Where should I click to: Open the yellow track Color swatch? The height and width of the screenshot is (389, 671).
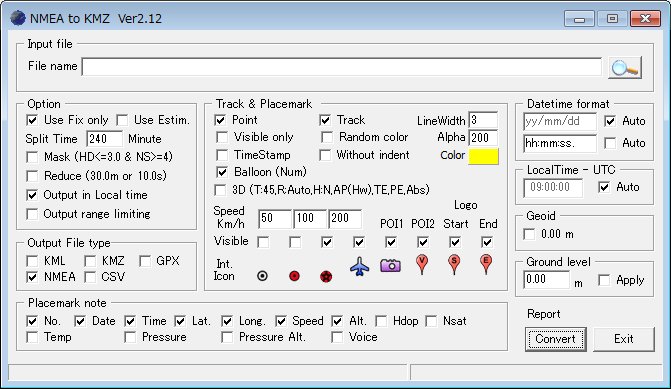click(x=484, y=156)
